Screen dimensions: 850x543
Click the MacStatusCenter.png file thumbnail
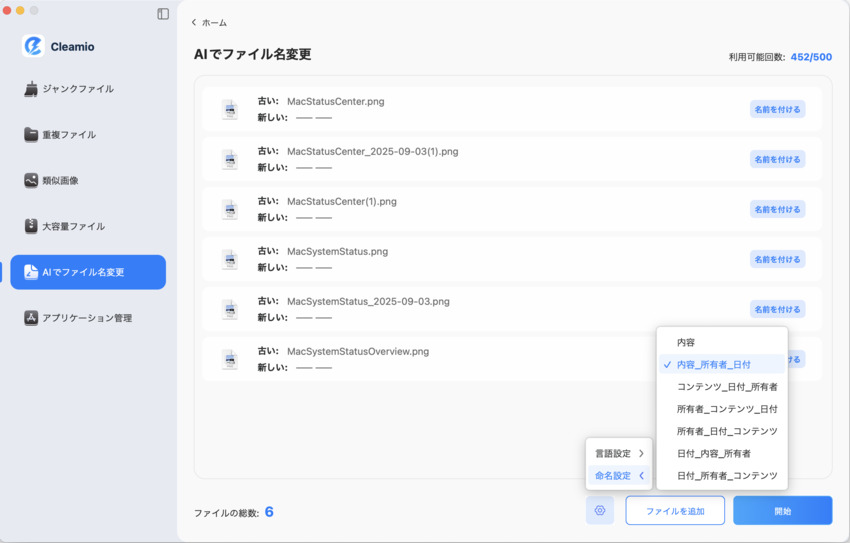coord(230,109)
